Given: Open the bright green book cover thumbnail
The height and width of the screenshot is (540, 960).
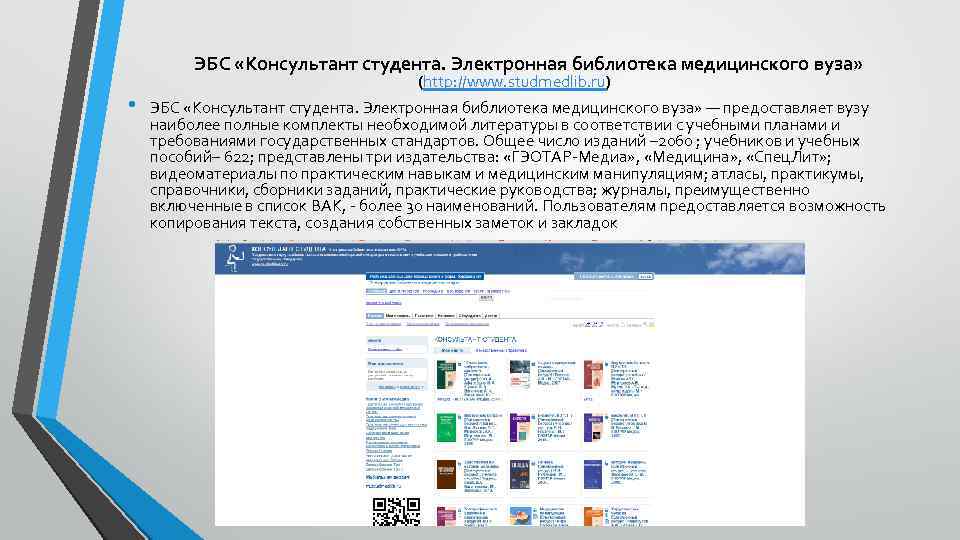Looking at the screenshot, I should coord(446,427).
